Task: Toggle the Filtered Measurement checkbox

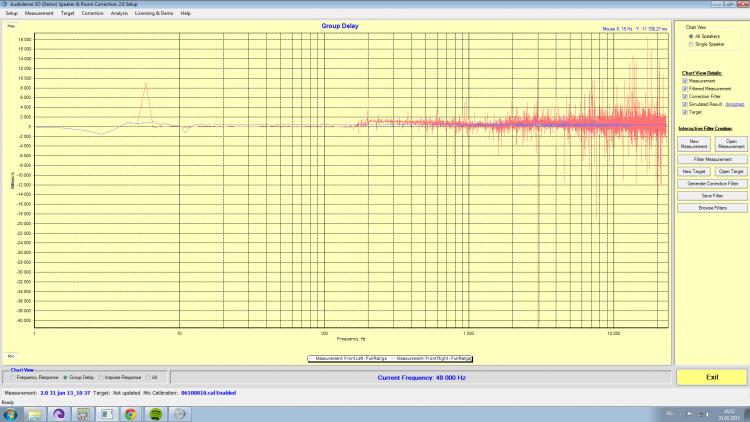Action: (685, 89)
